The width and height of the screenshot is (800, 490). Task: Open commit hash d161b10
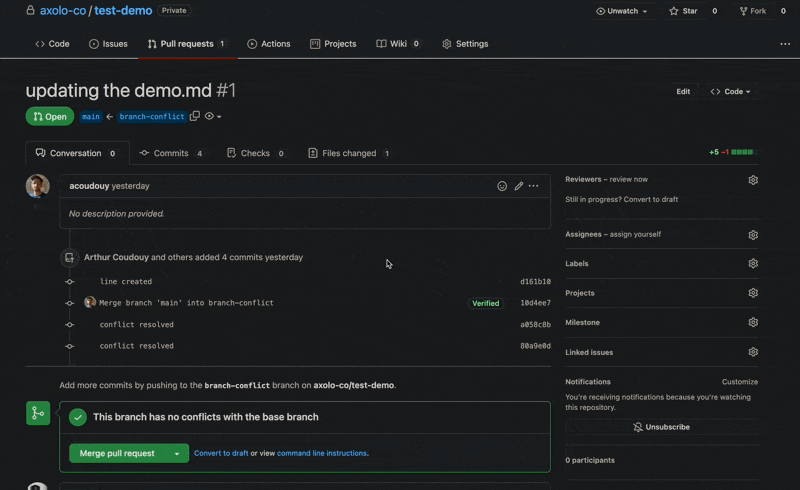(x=535, y=281)
